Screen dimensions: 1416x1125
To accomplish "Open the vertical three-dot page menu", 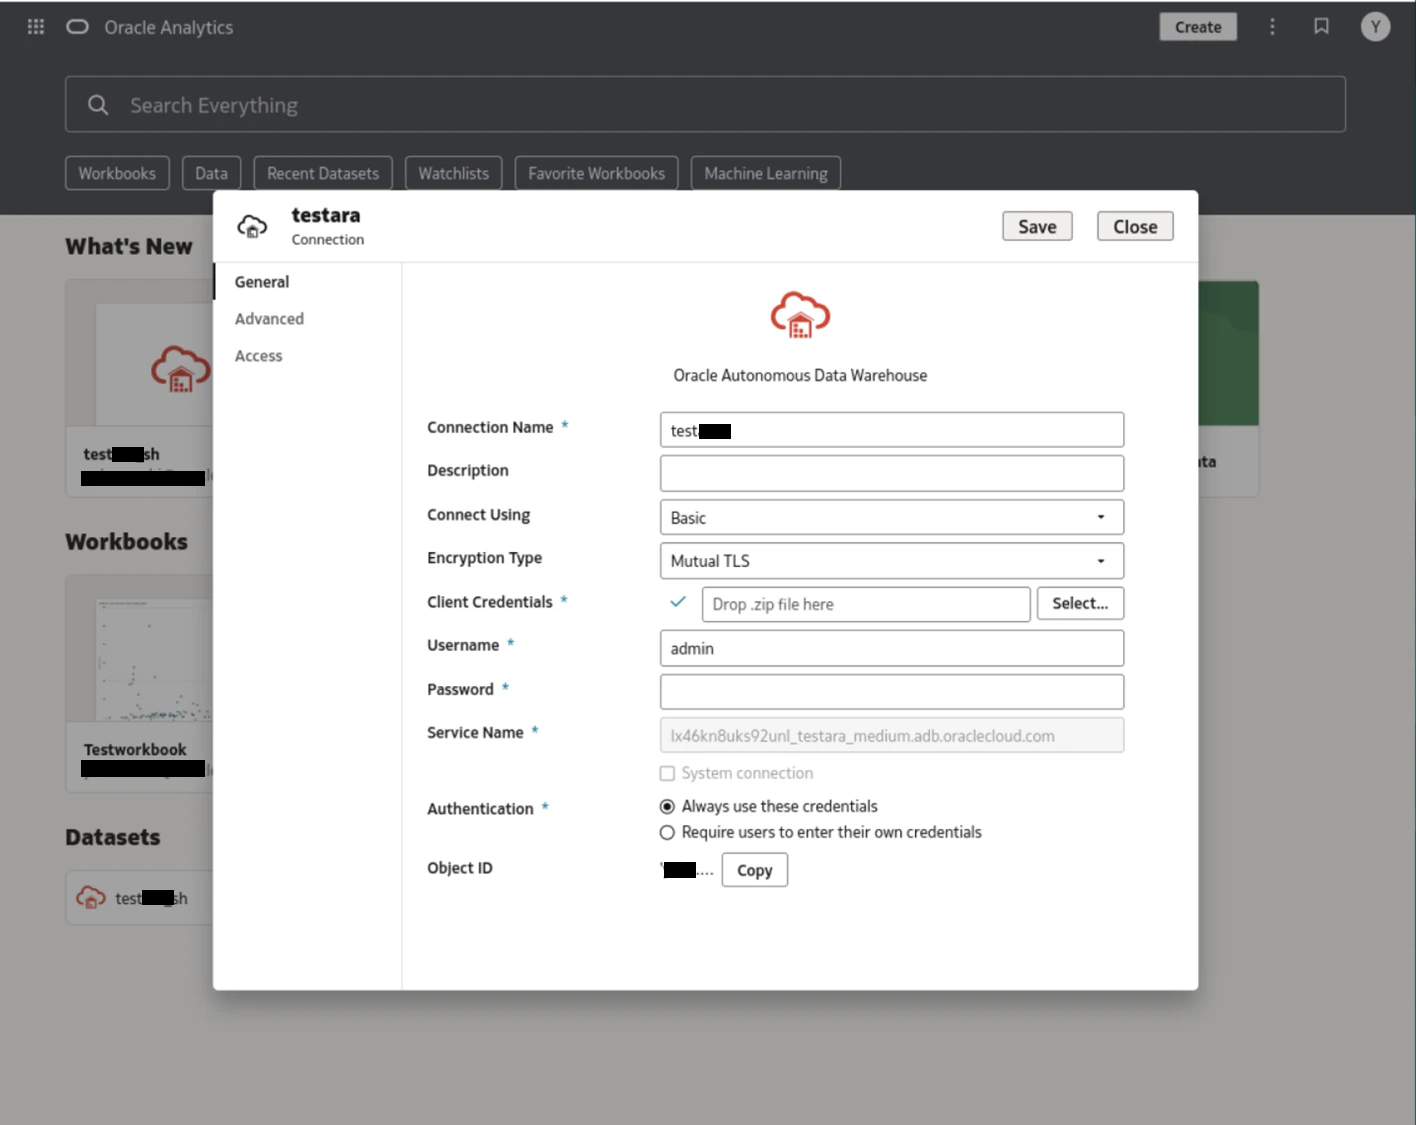I will (x=1272, y=27).
